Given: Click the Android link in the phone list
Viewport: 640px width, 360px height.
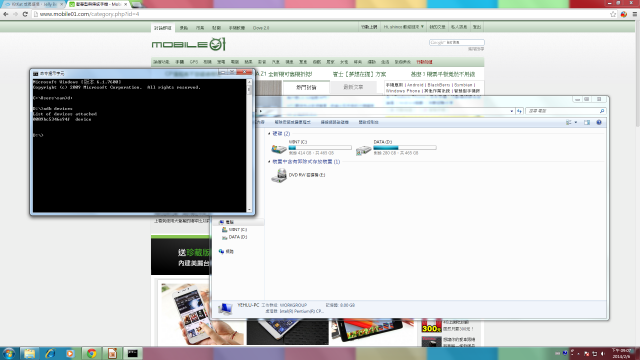Looking at the screenshot, I should click(415, 85).
